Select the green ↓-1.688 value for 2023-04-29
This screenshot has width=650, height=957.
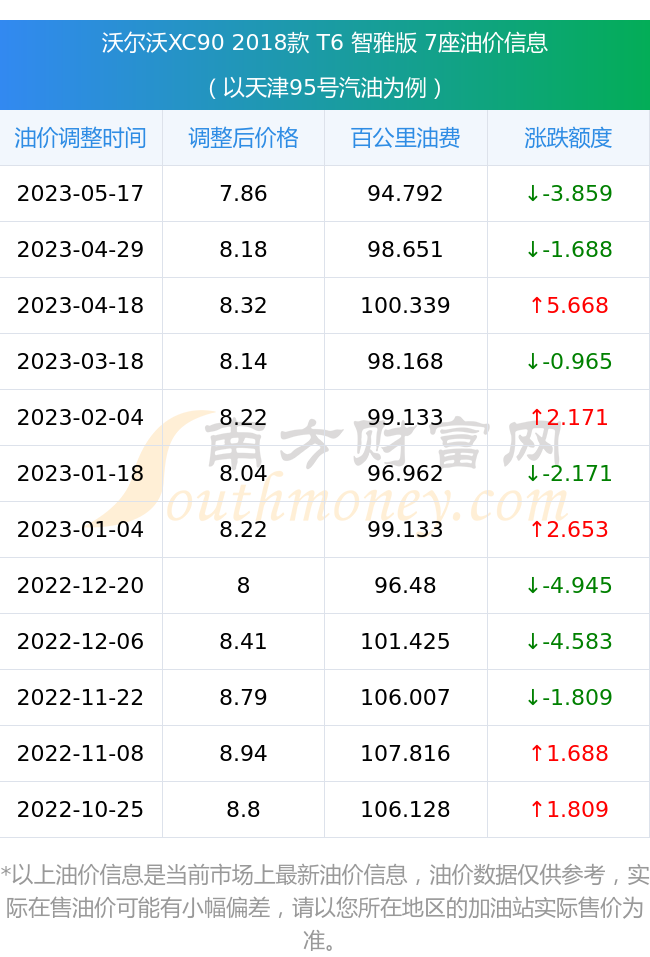pyautogui.click(x=568, y=250)
